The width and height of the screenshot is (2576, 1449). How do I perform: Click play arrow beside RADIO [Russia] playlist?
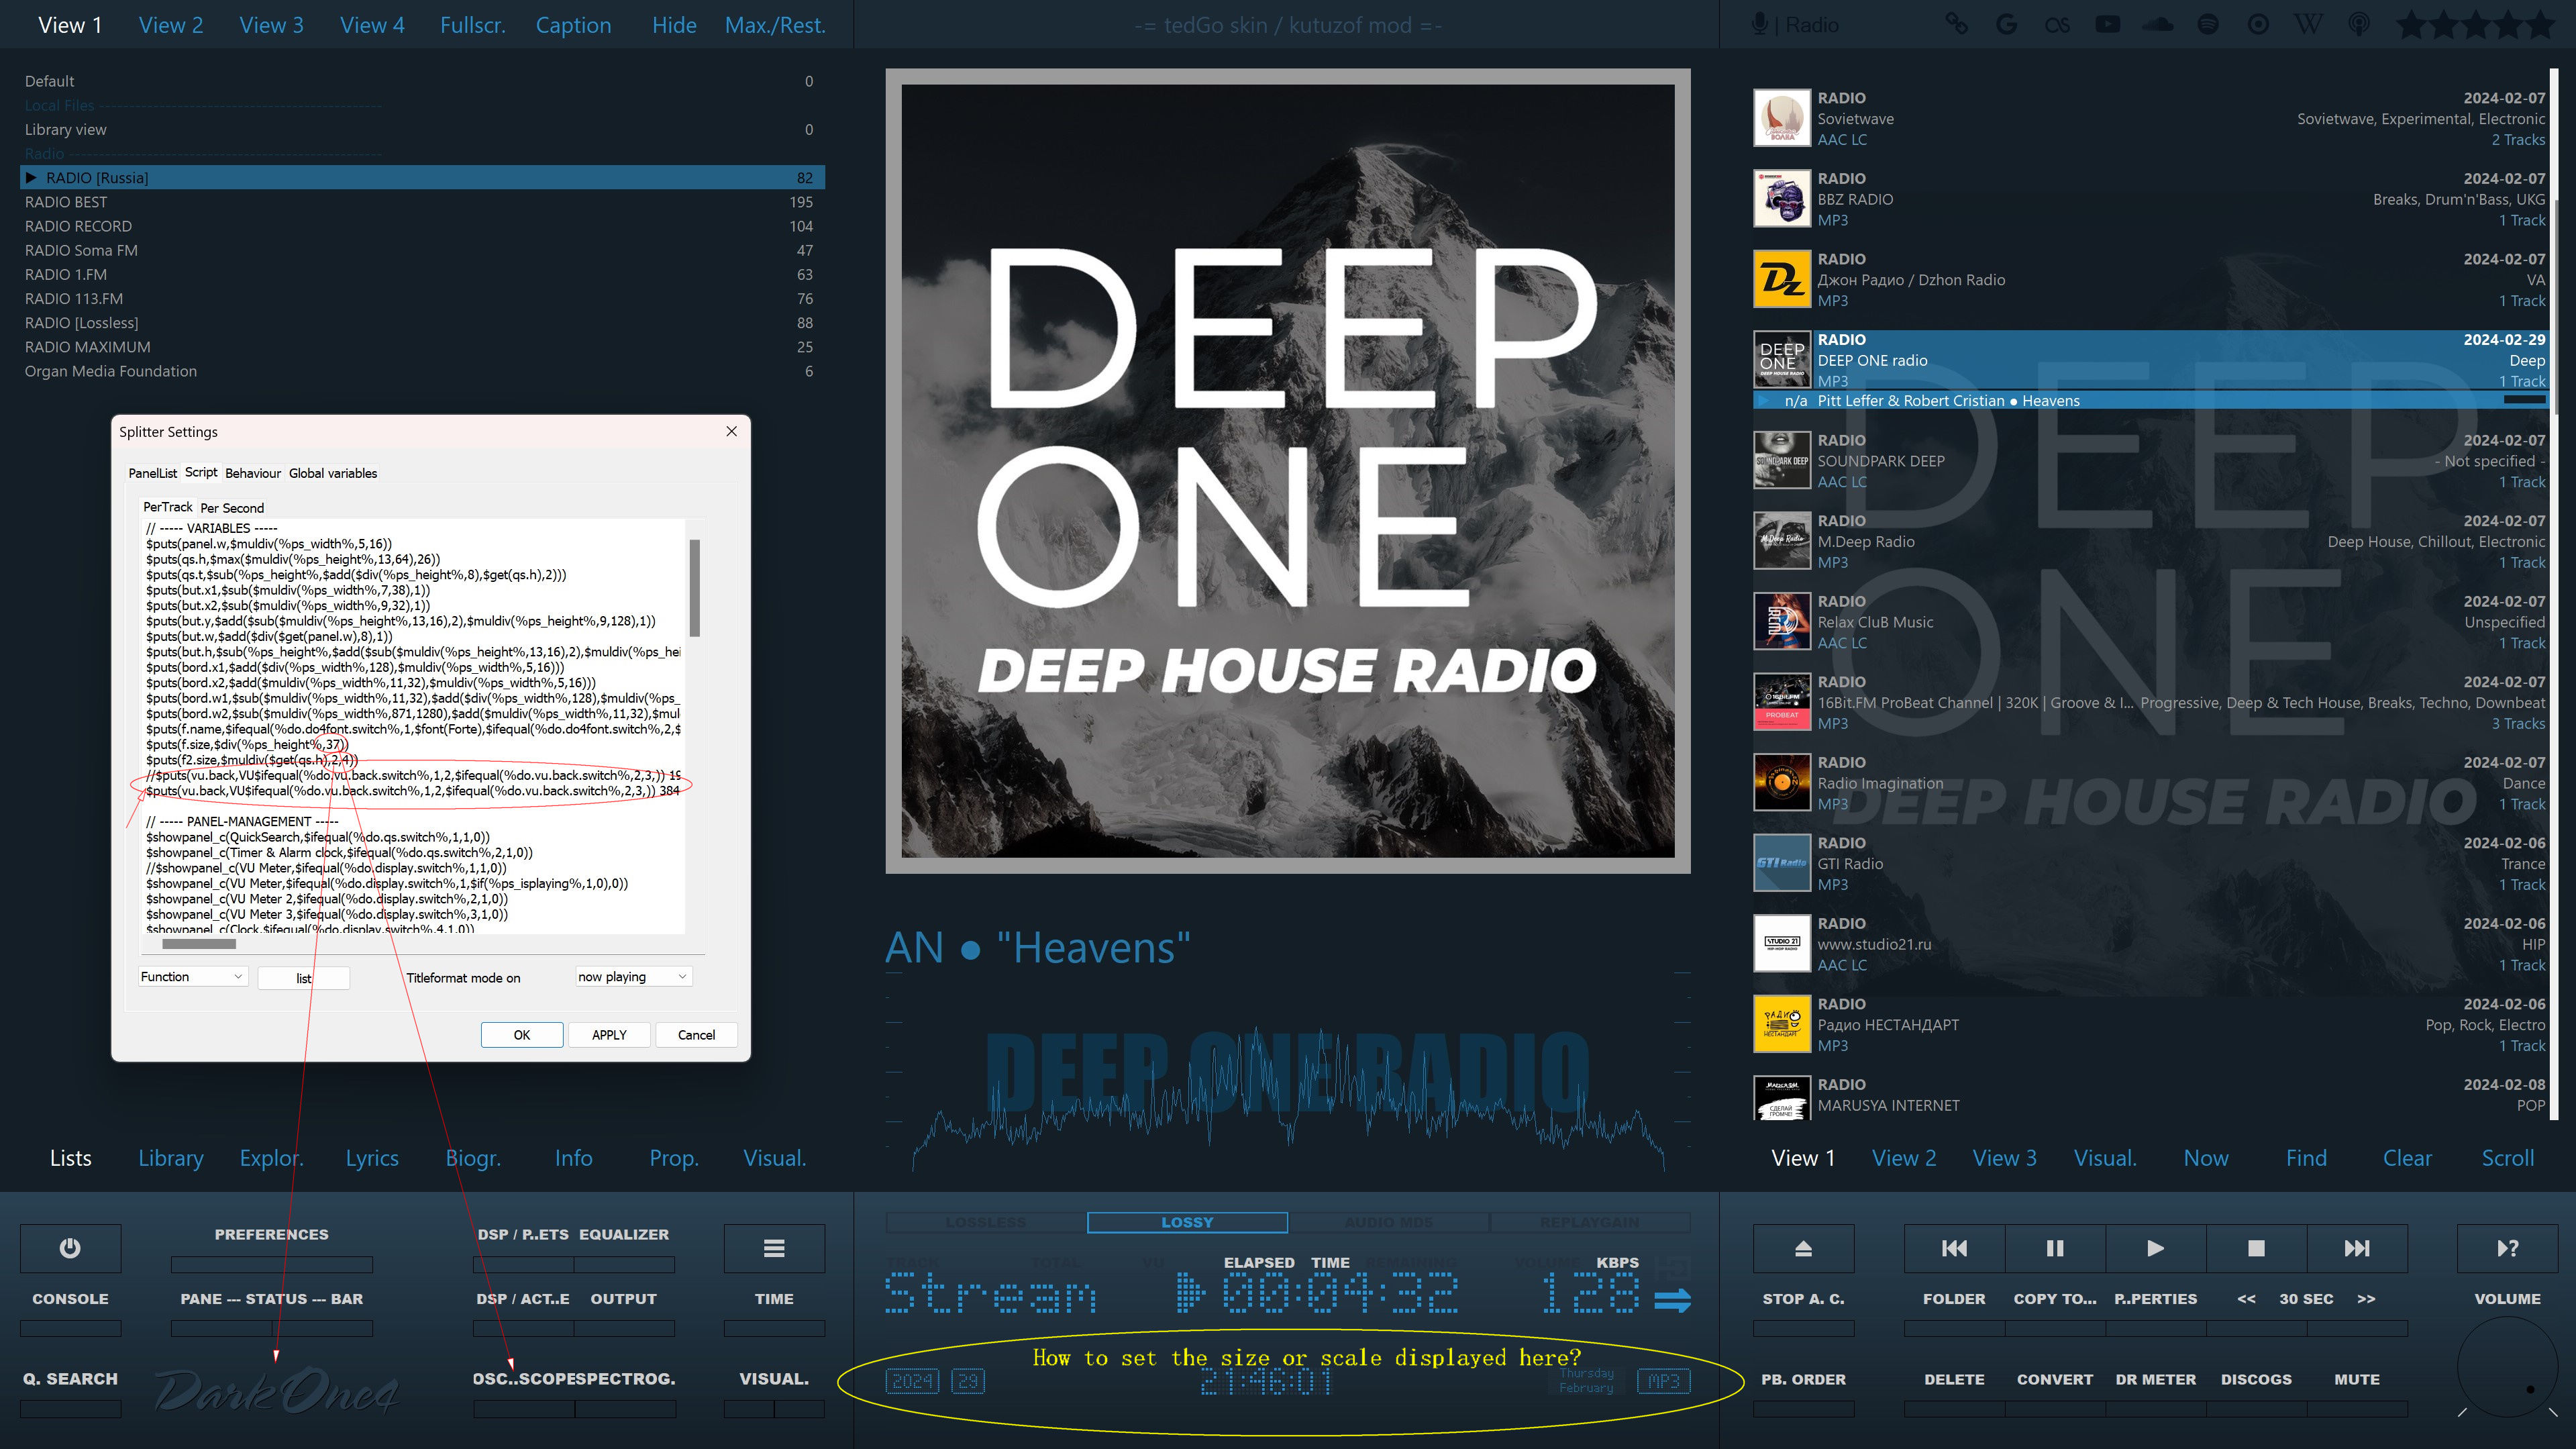pos(31,178)
